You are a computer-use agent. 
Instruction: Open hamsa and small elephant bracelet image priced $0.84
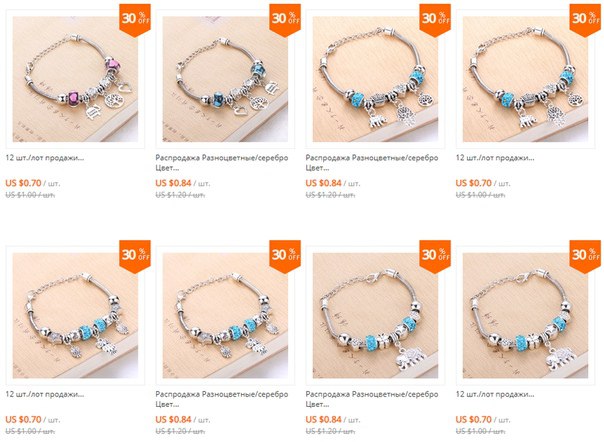(375, 79)
